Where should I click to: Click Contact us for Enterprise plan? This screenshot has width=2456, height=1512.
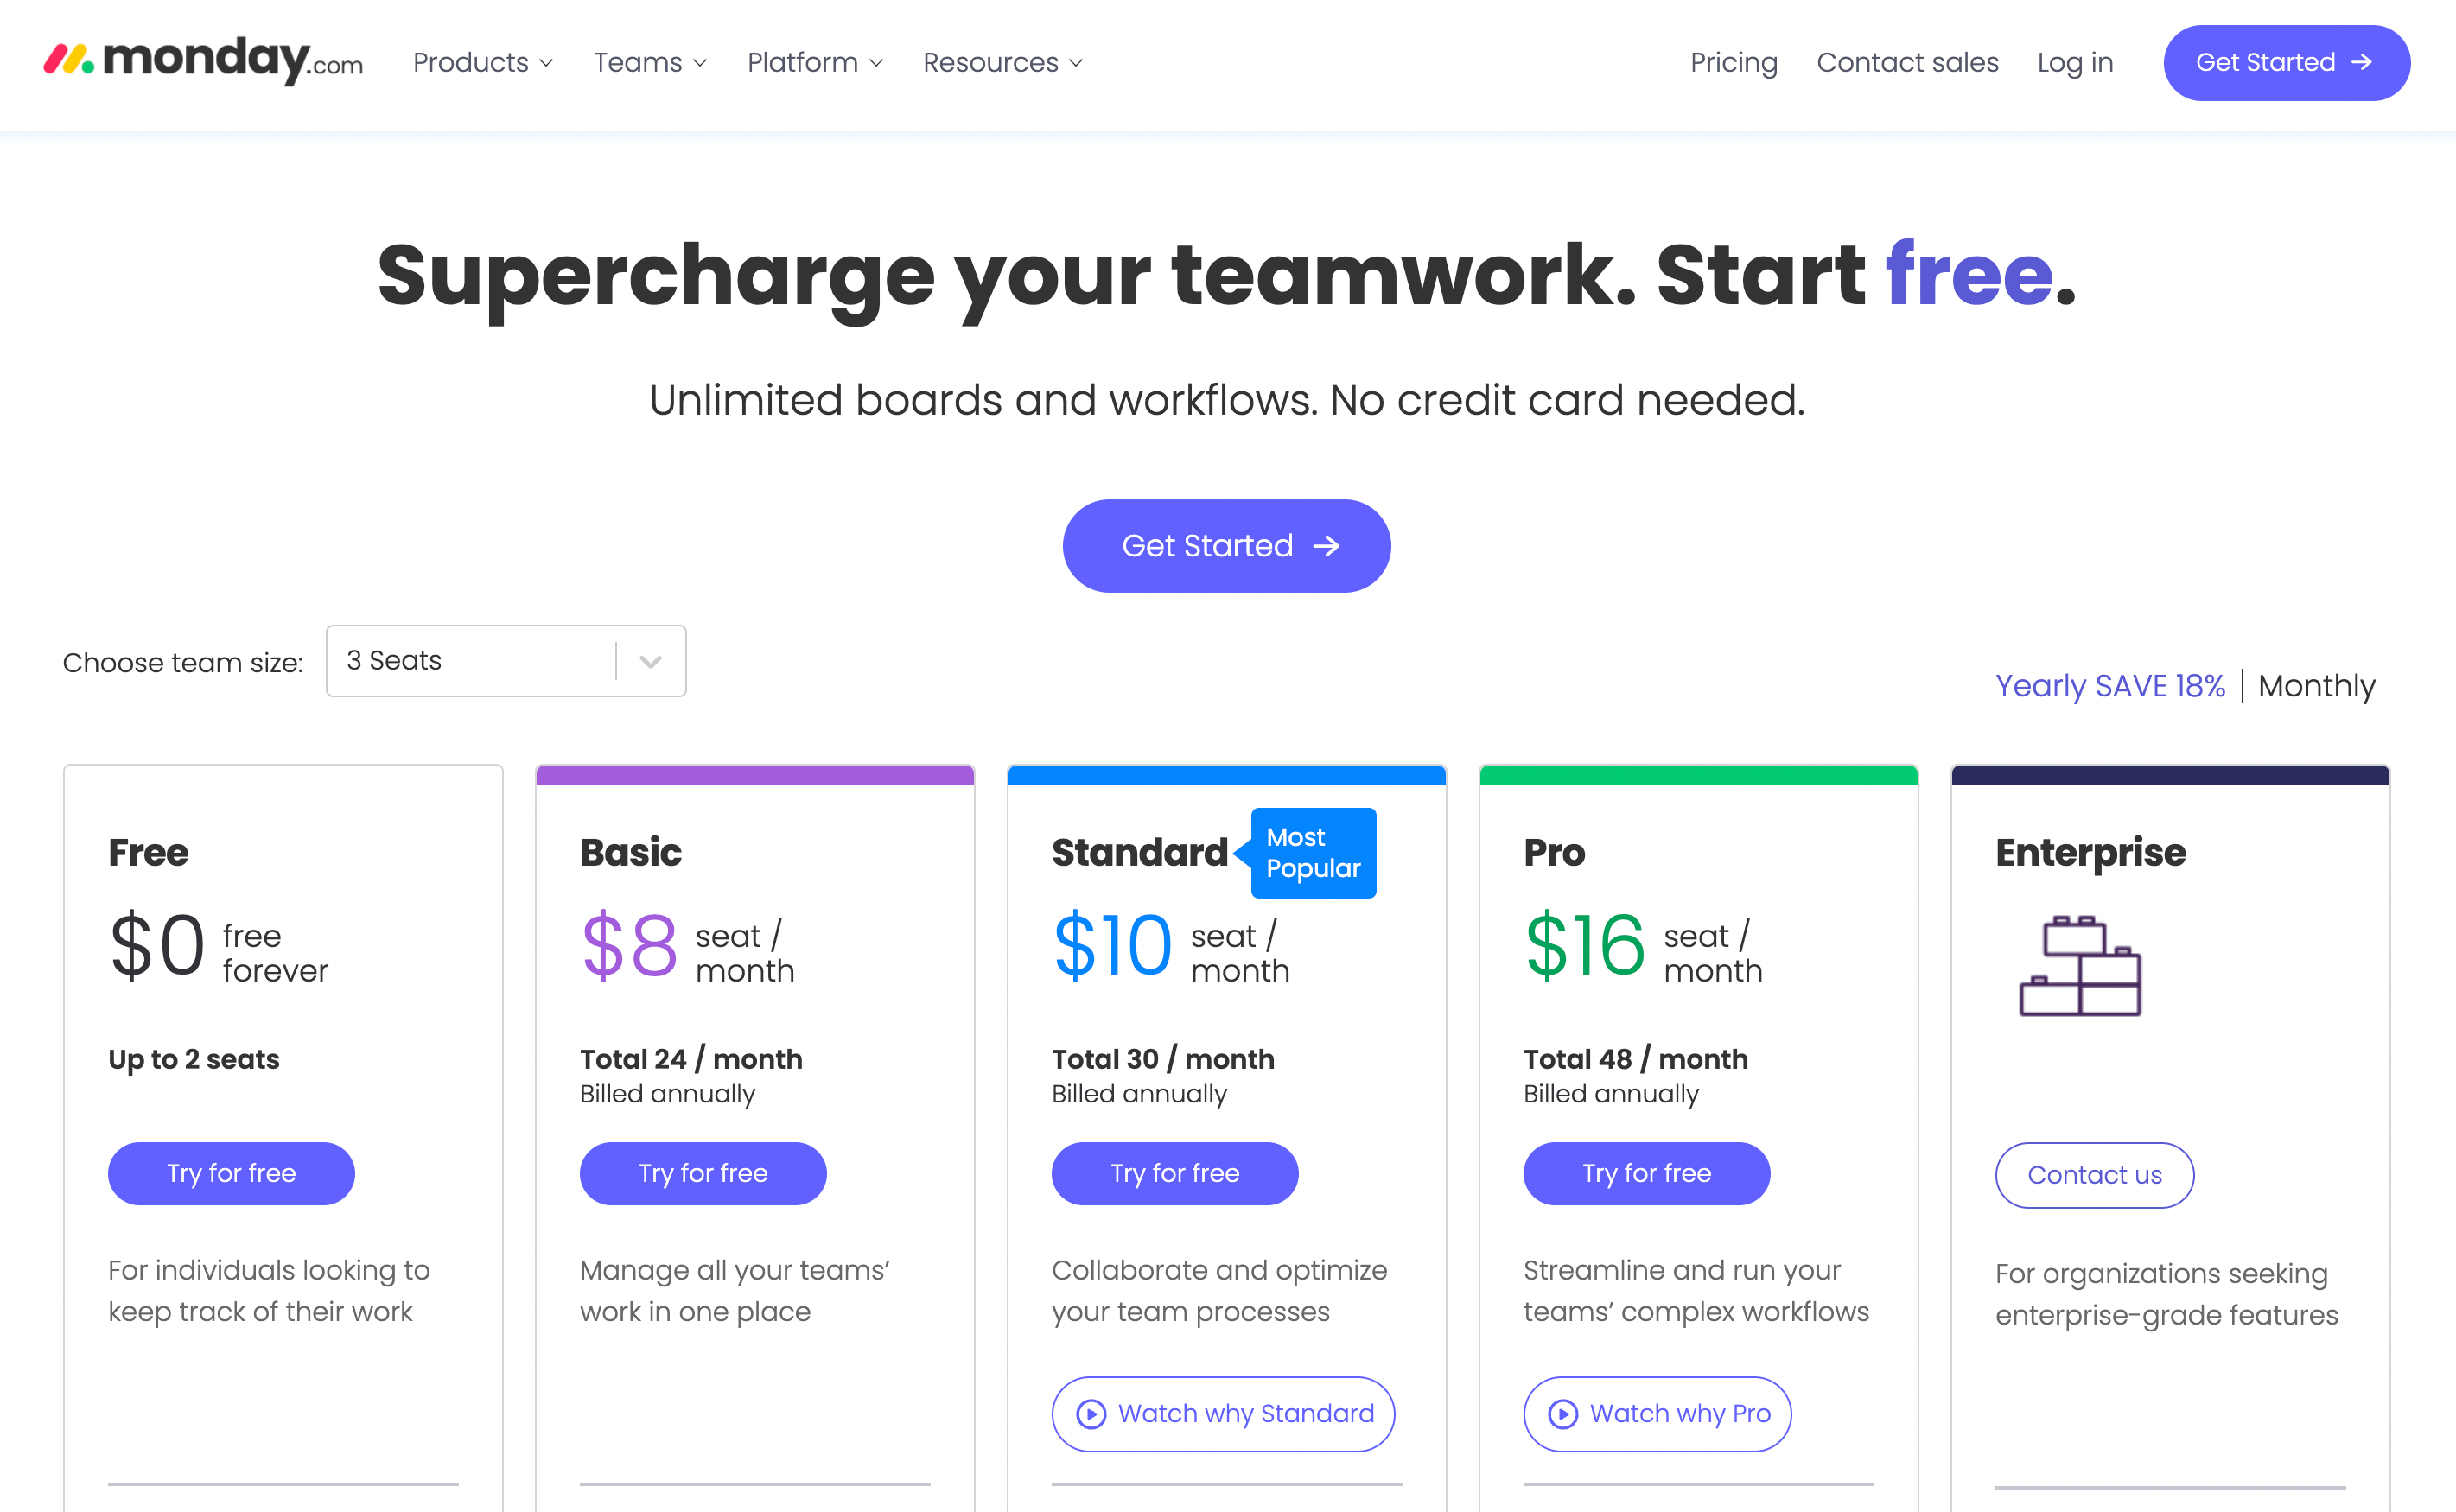point(2097,1175)
